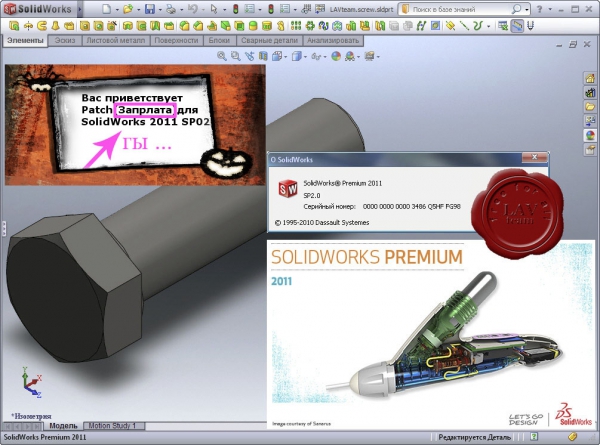Click the first Rebuild traffic light icon
Screen dimensions: 600x445
(x=236, y=9)
